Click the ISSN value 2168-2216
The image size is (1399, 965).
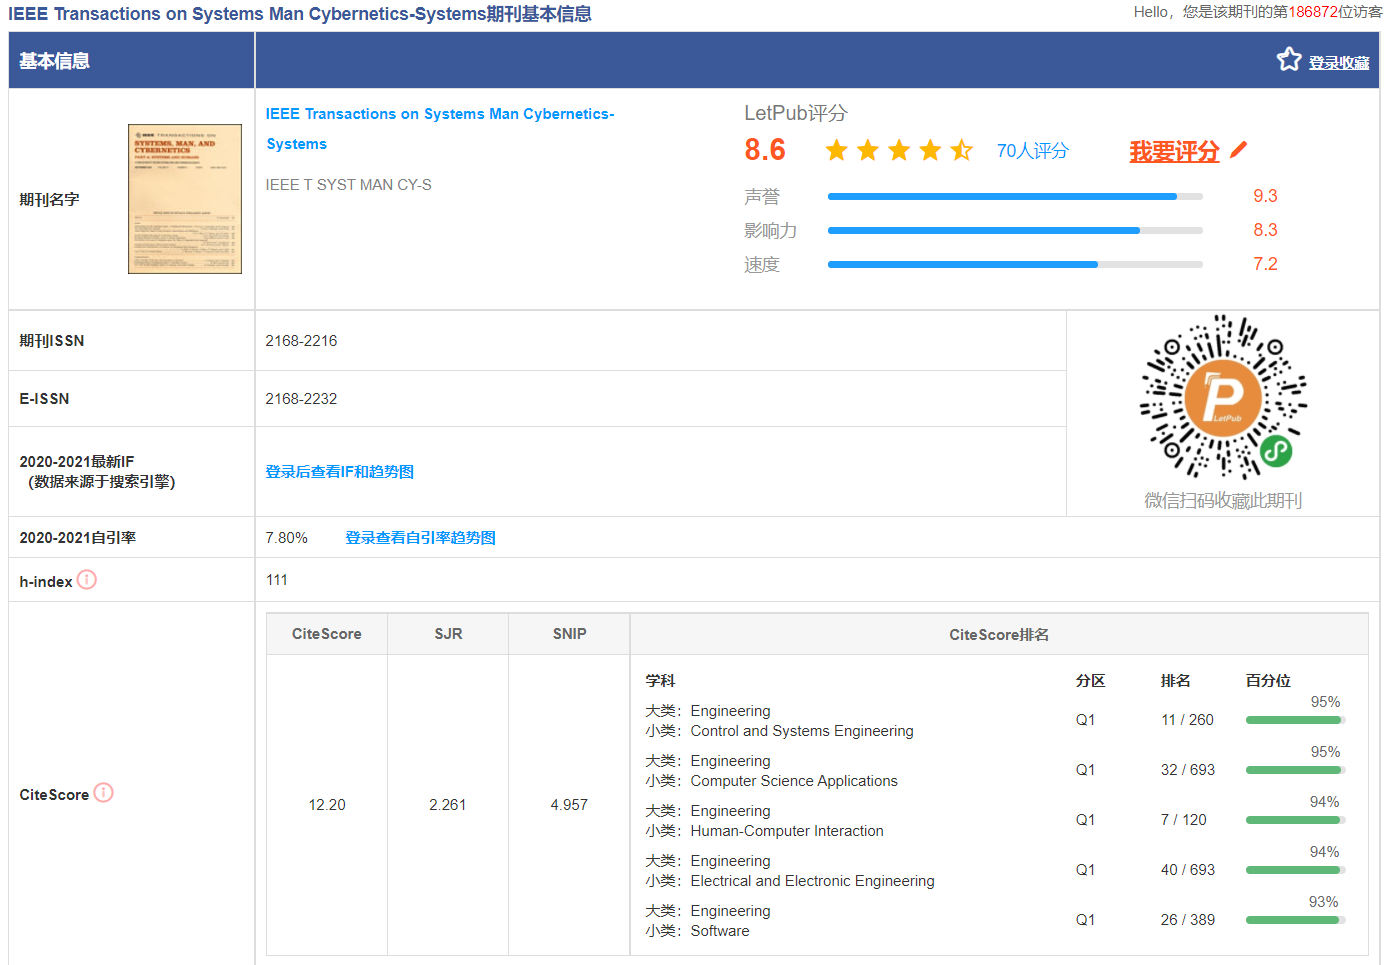(301, 341)
